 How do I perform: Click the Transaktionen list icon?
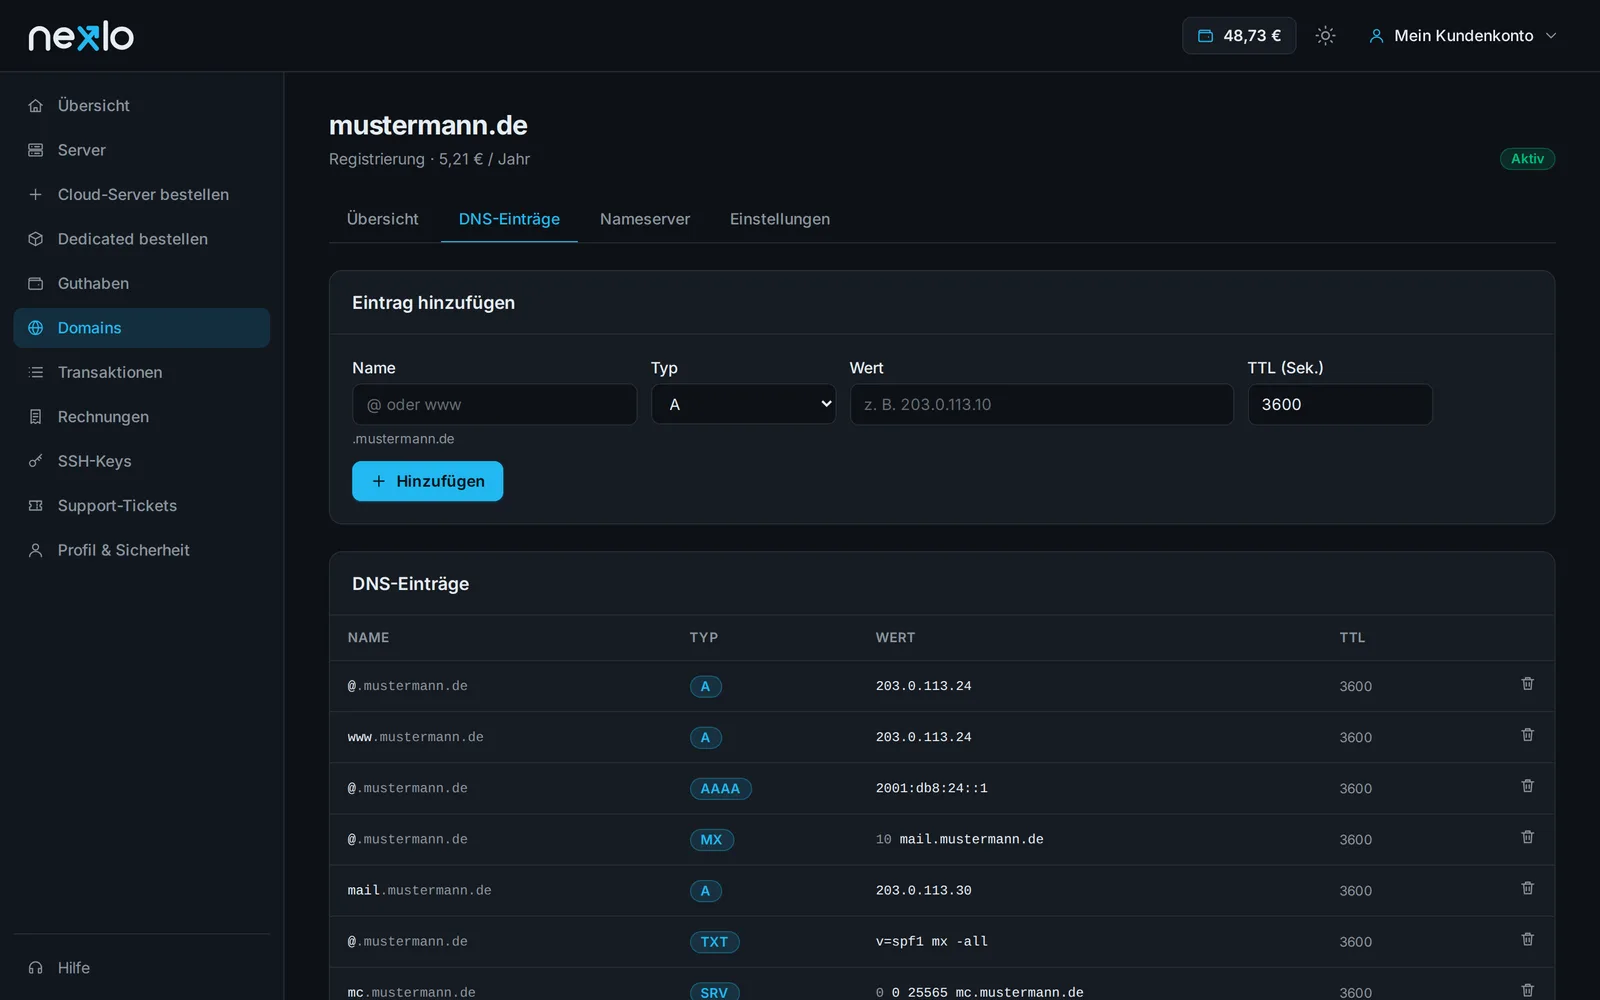click(36, 372)
